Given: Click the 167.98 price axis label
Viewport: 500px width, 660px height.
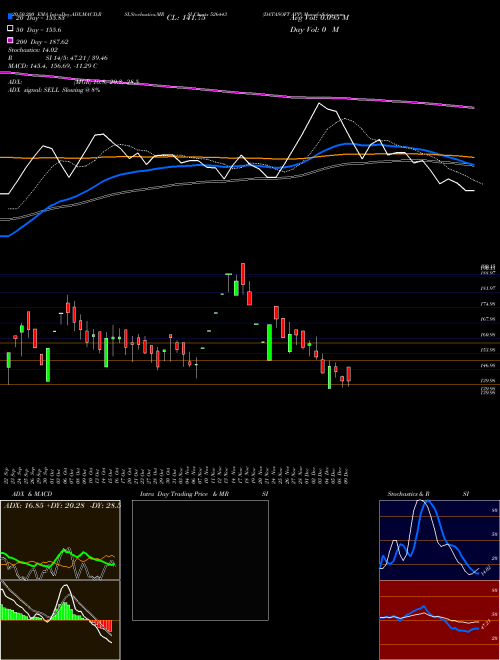Looking at the screenshot, I should coord(489,319).
